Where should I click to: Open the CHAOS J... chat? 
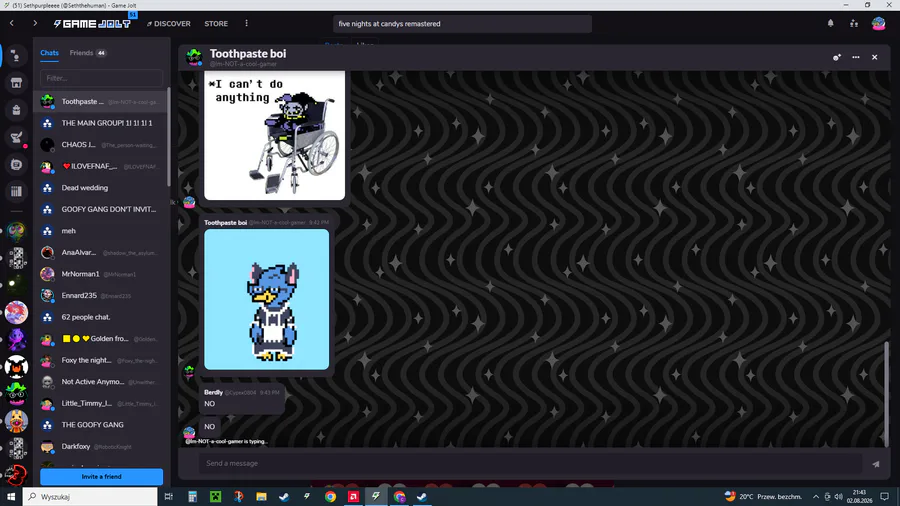pyautogui.click(x=100, y=145)
